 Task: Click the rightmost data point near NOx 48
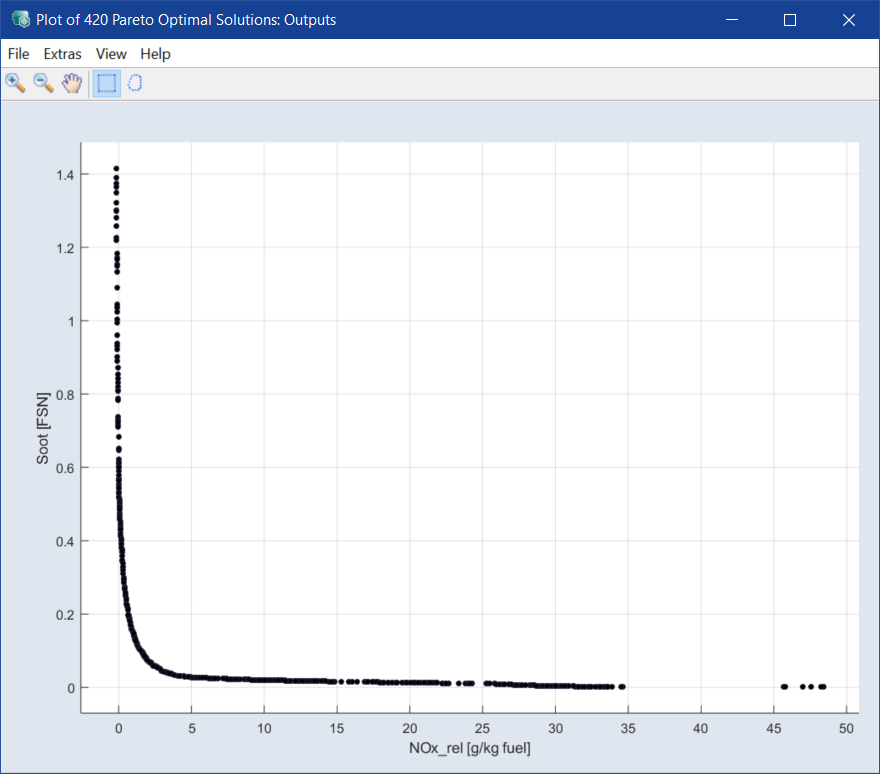[x=823, y=687]
